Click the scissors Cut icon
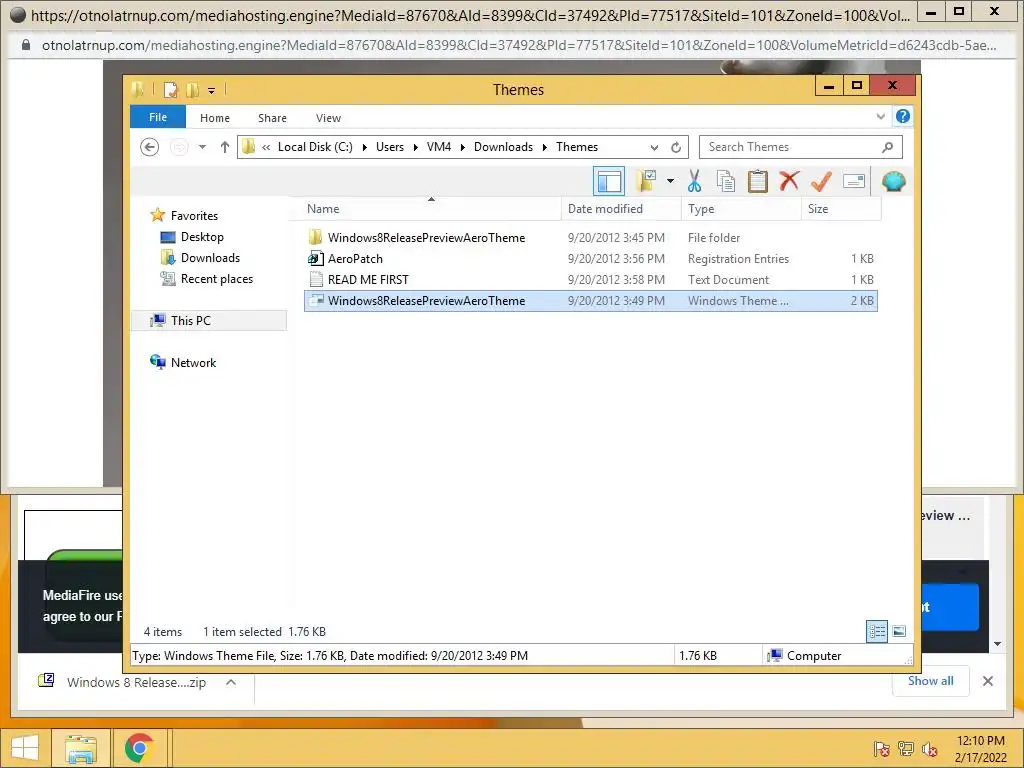This screenshot has height=768, width=1024. pyautogui.click(x=694, y=181)
